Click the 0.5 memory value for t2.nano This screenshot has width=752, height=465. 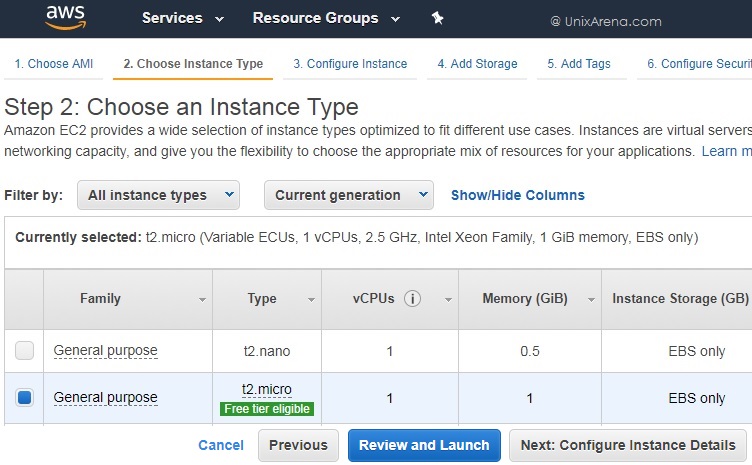pyautogui.click(x=530, y=351)
